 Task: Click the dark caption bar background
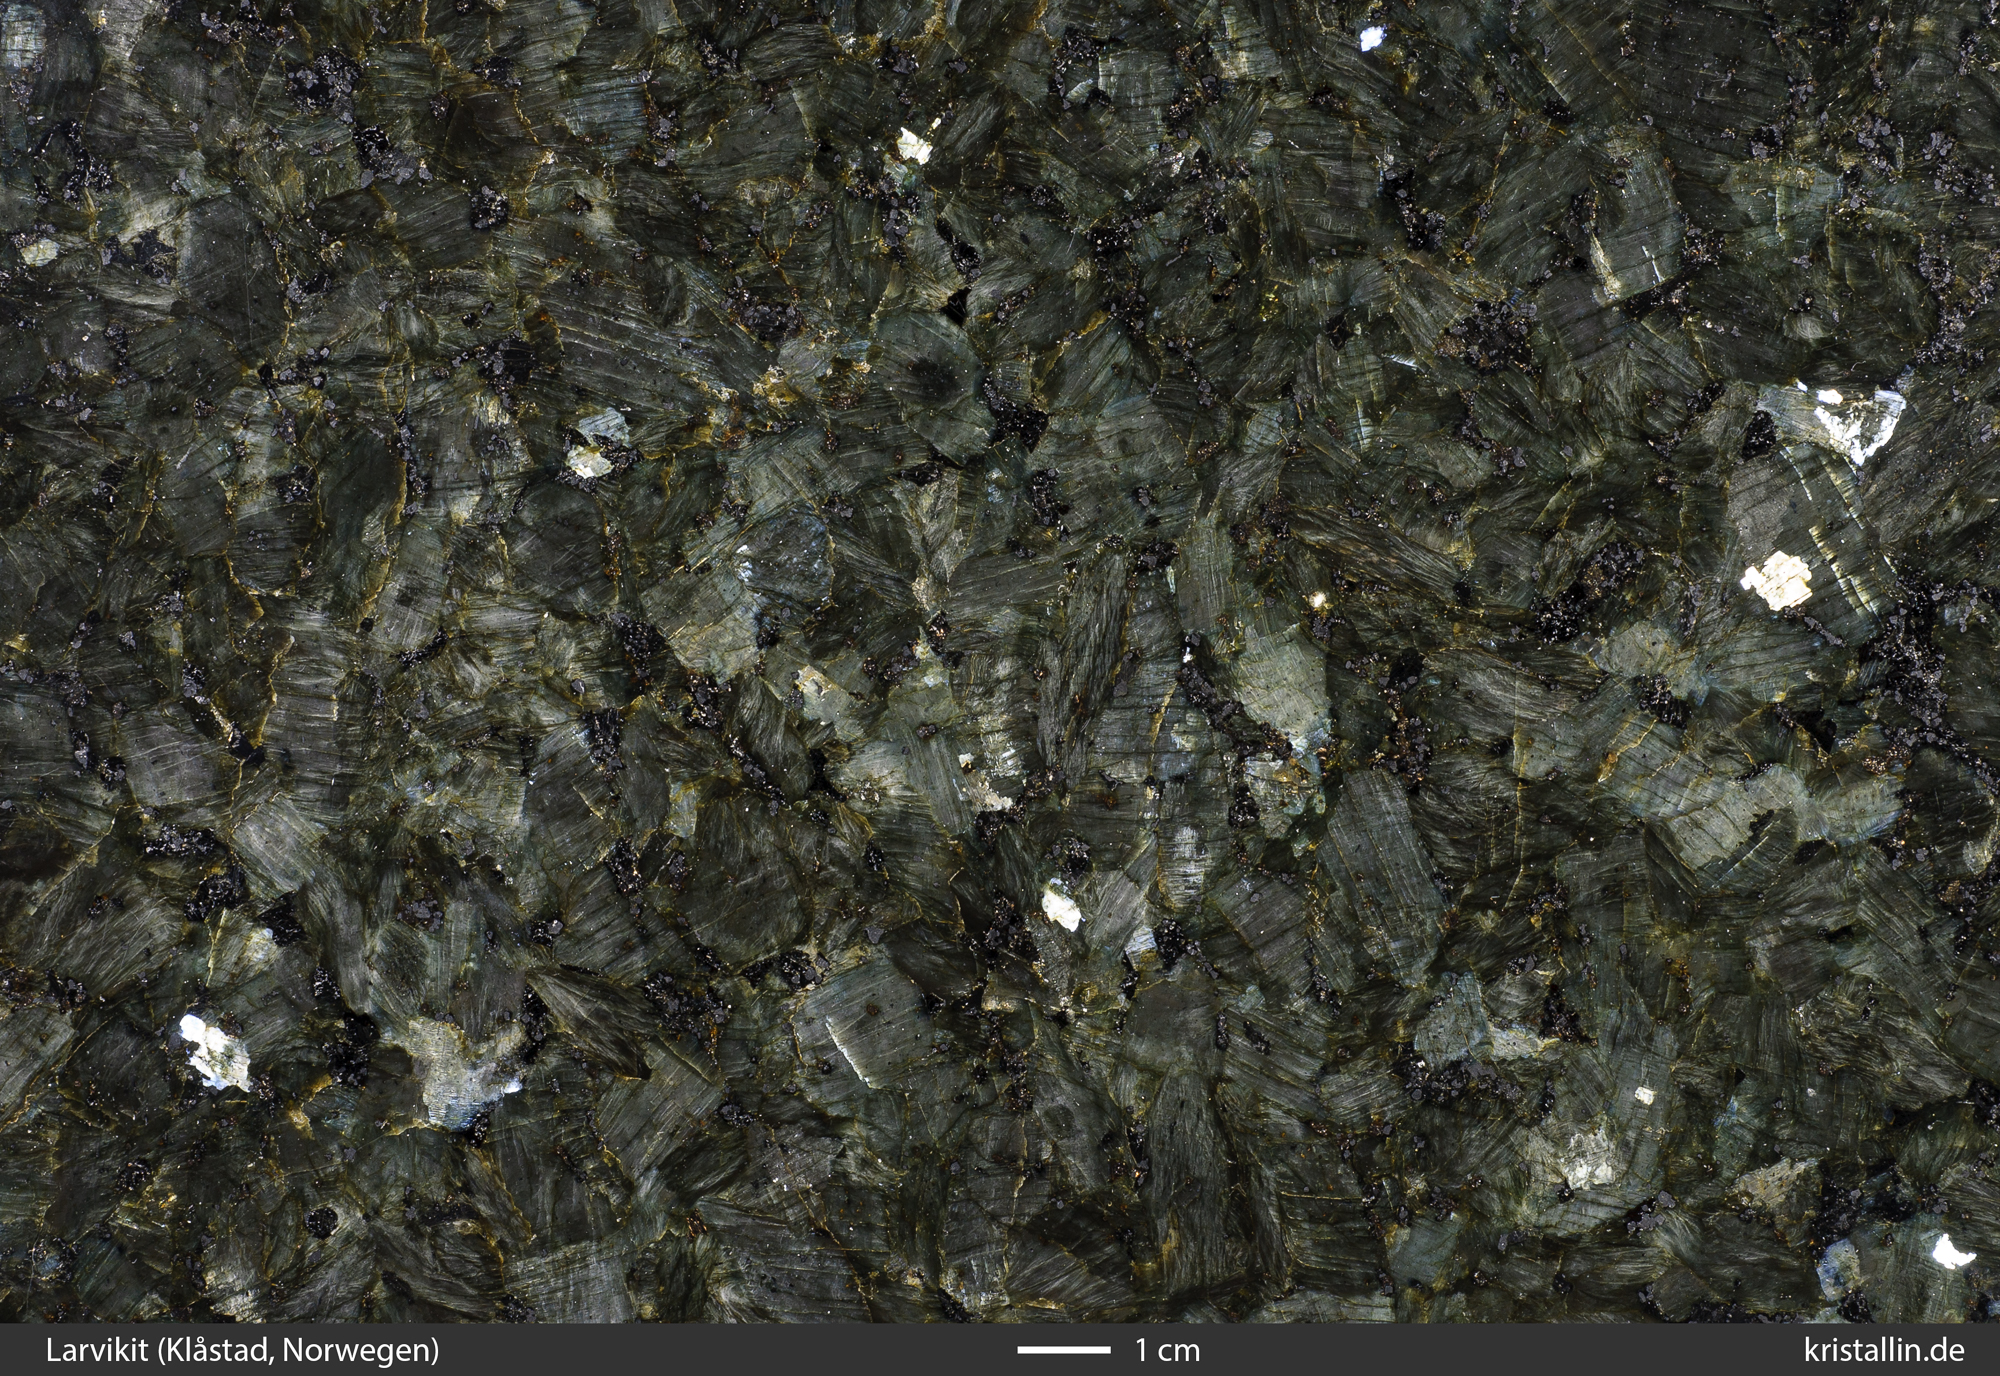pyautogui.click(x=700, y=1350)
